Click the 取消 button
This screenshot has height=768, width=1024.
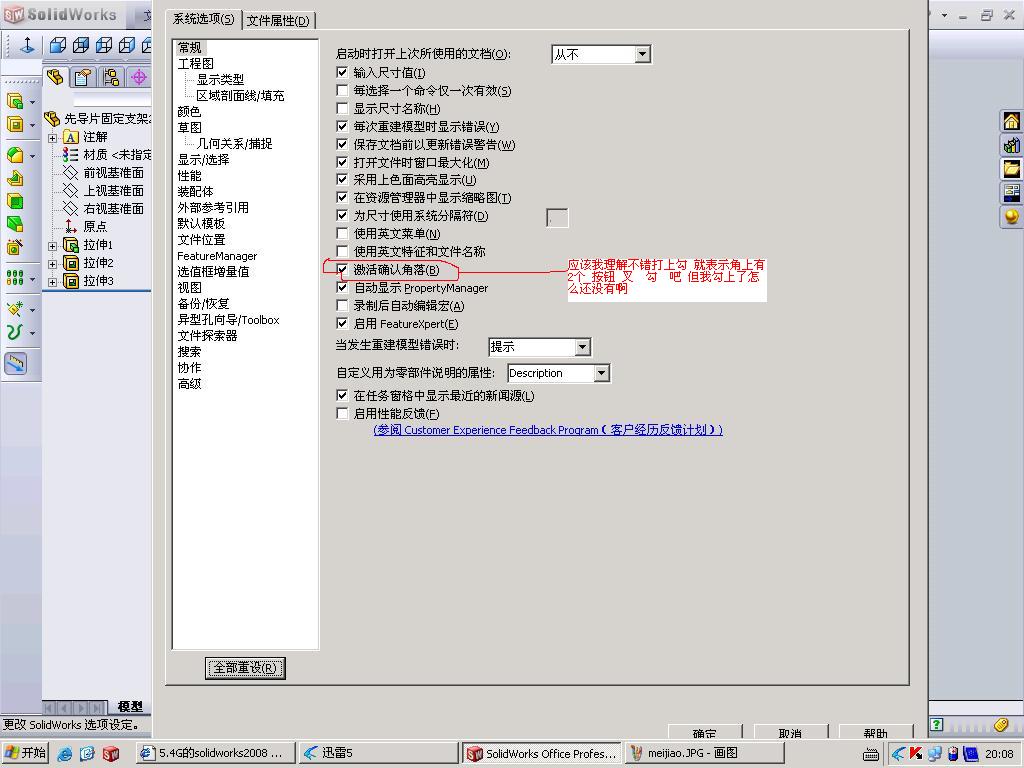click(790, 733)
